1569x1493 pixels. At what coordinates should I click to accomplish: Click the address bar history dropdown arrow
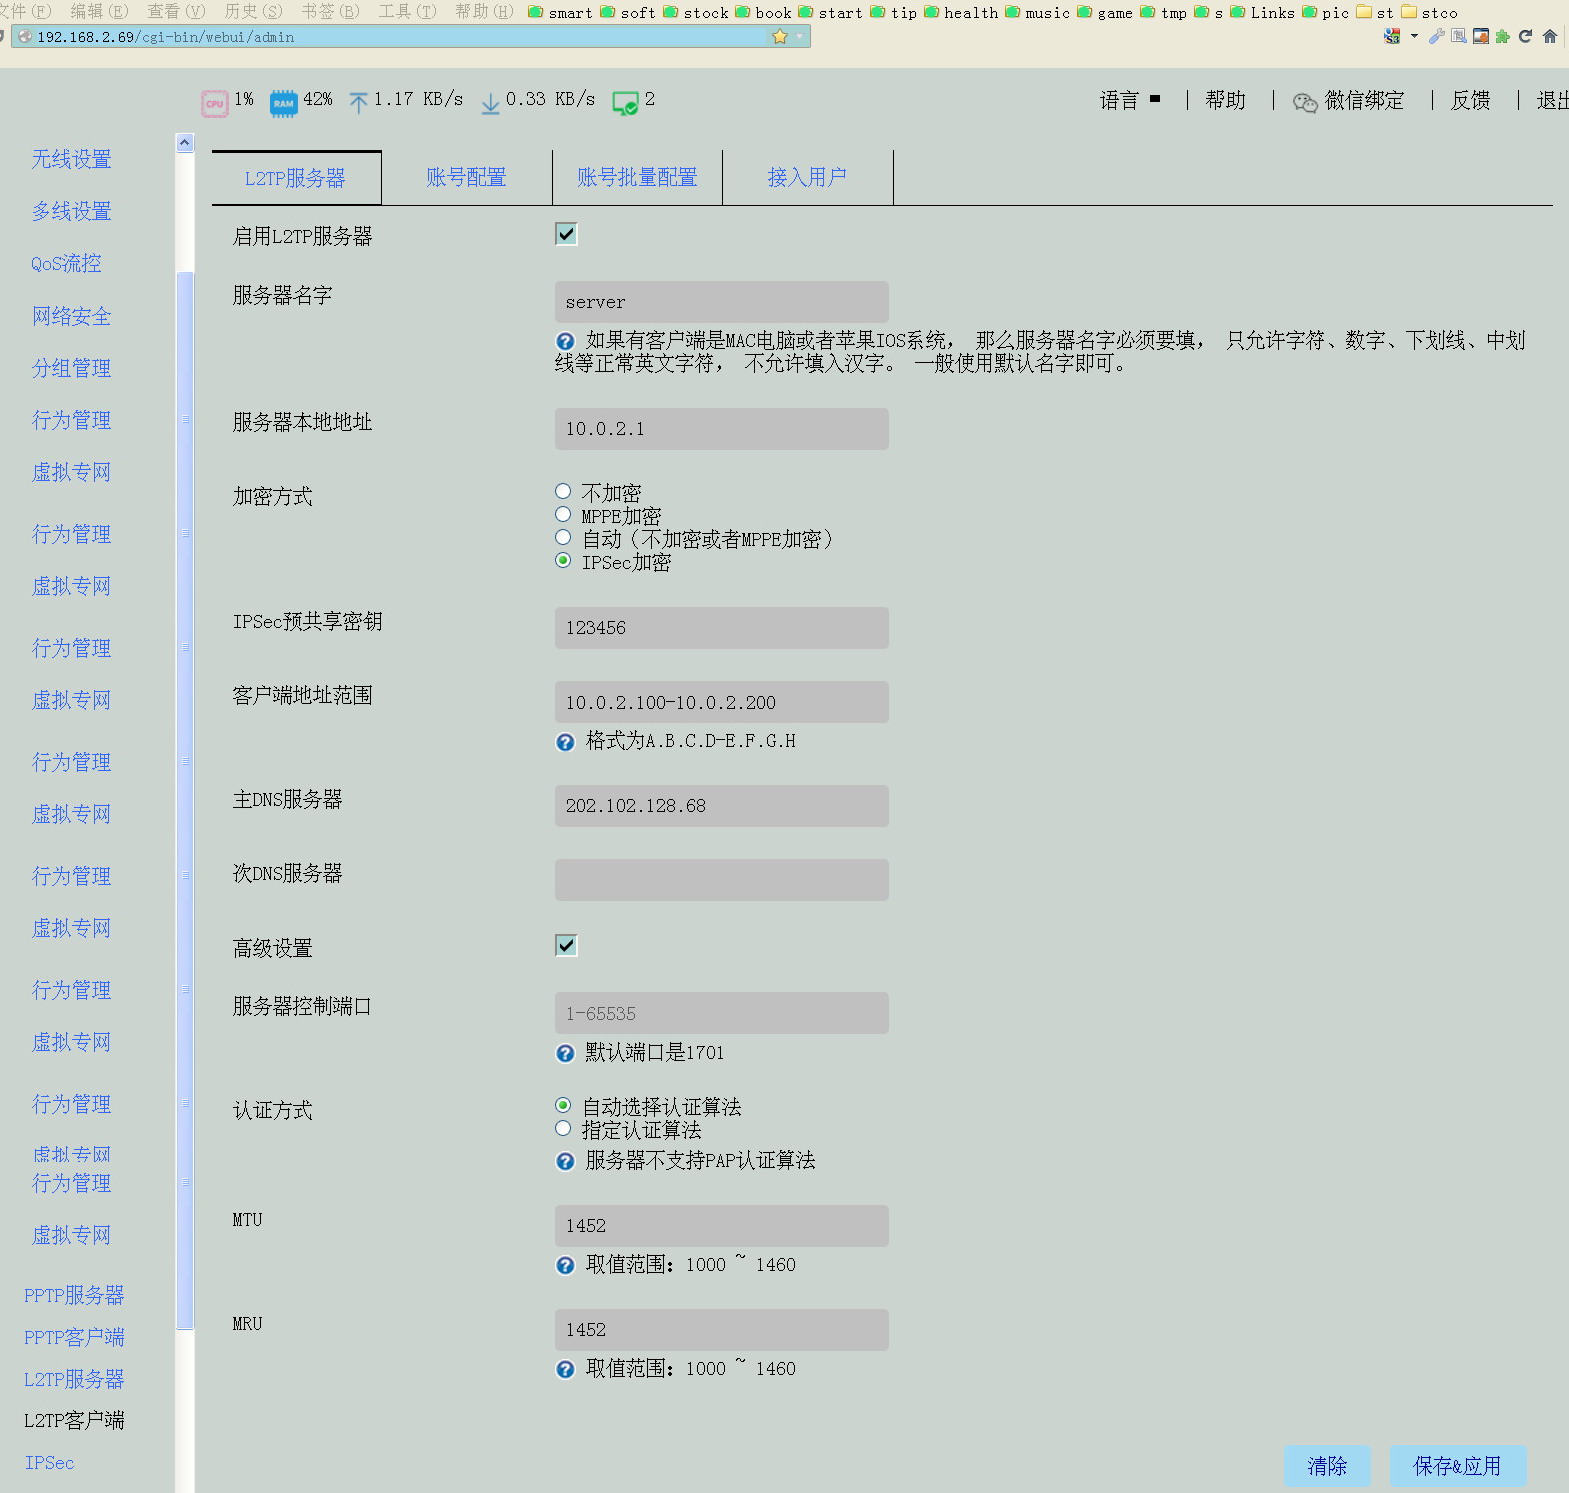pos(800,37)
